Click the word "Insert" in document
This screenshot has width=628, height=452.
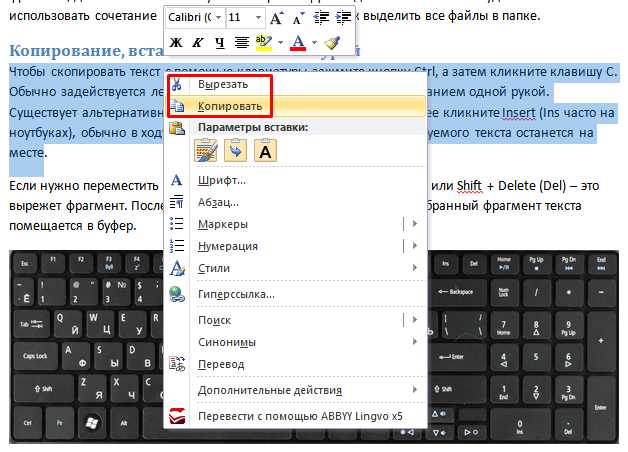click(x=519, y=113)
